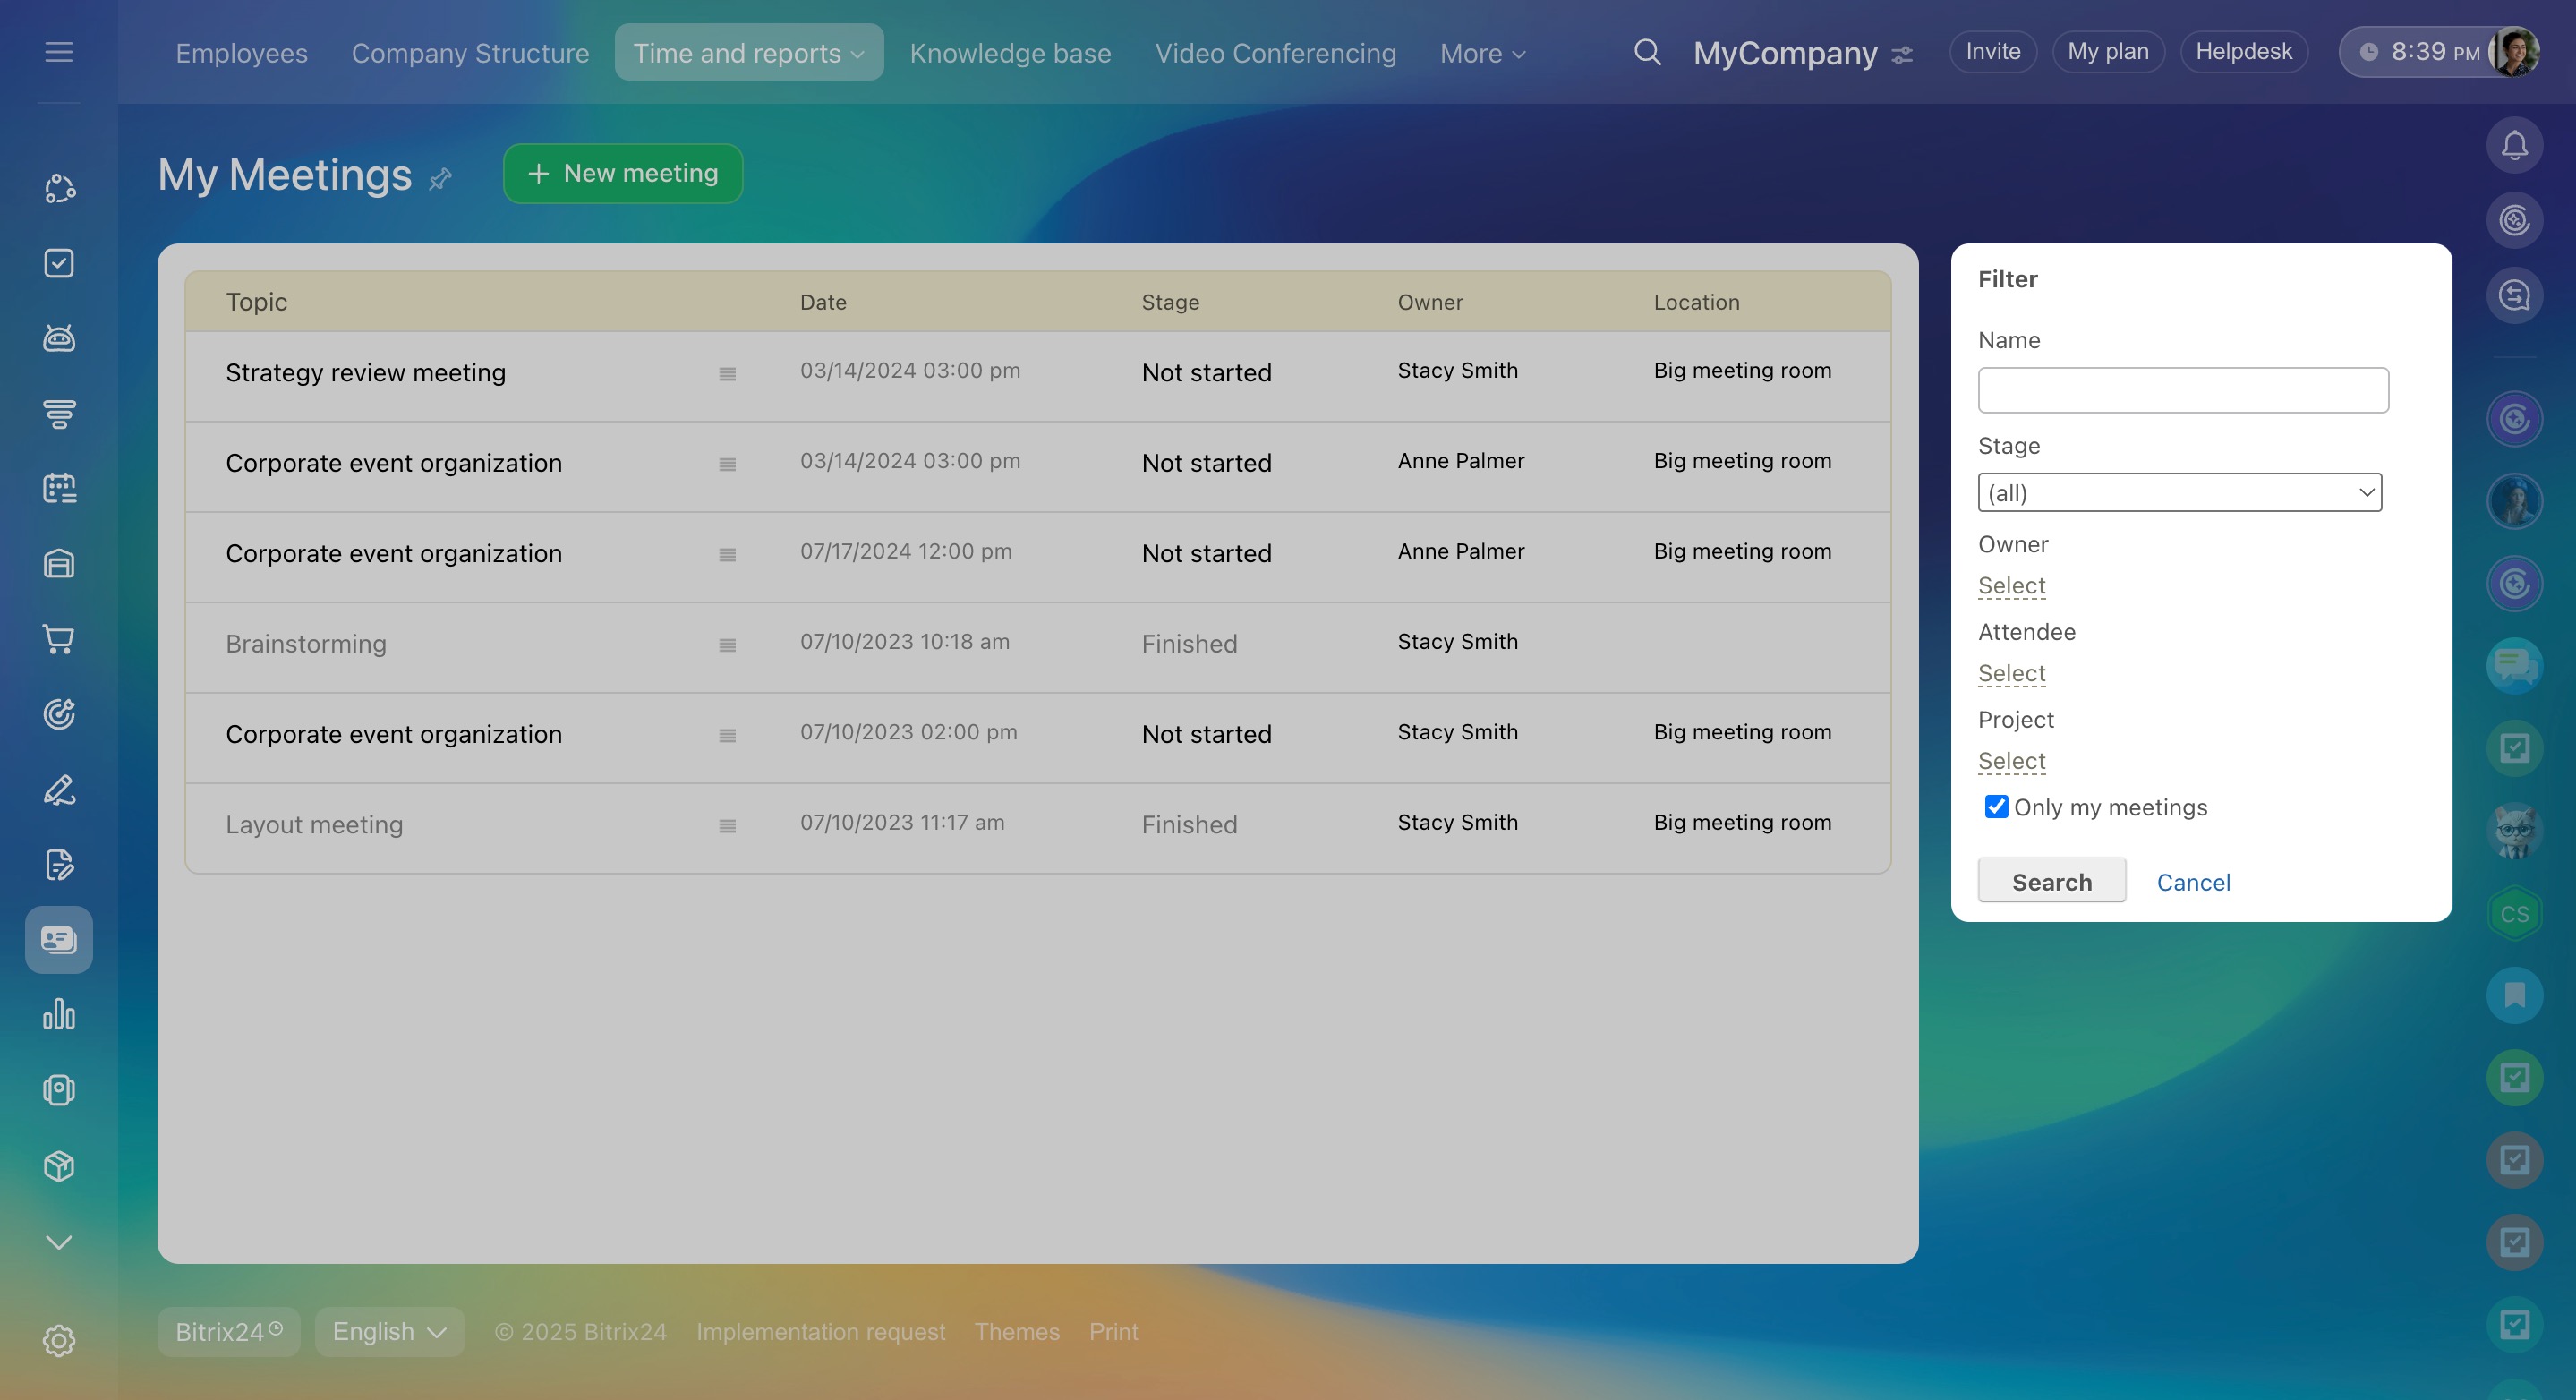Open the tasks checkmark sidebar icon
This screenshot has height=1400, width=2576.
point(59,263)
